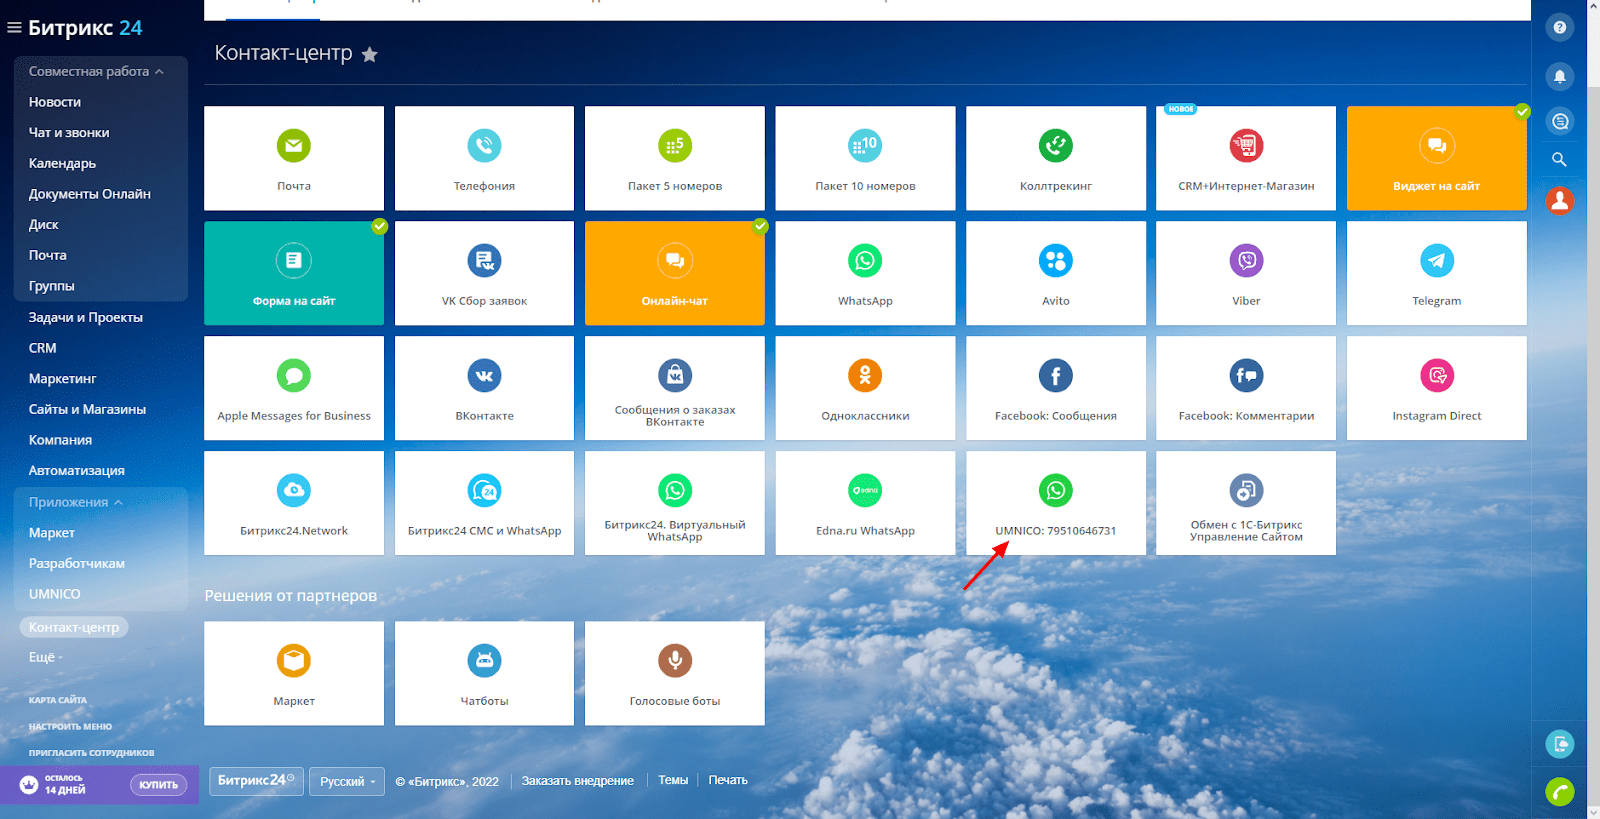Click the Заказать внедрение link
This screenshot has width=1600, height=819.
pyautogui.click(x=577, y=781)
